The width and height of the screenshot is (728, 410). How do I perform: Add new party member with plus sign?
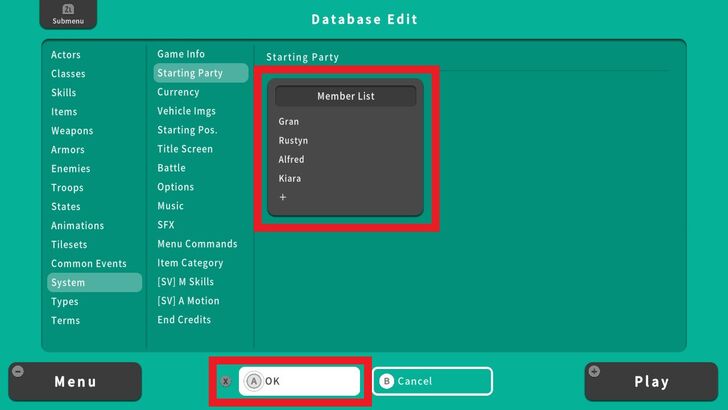coord(283,198)
